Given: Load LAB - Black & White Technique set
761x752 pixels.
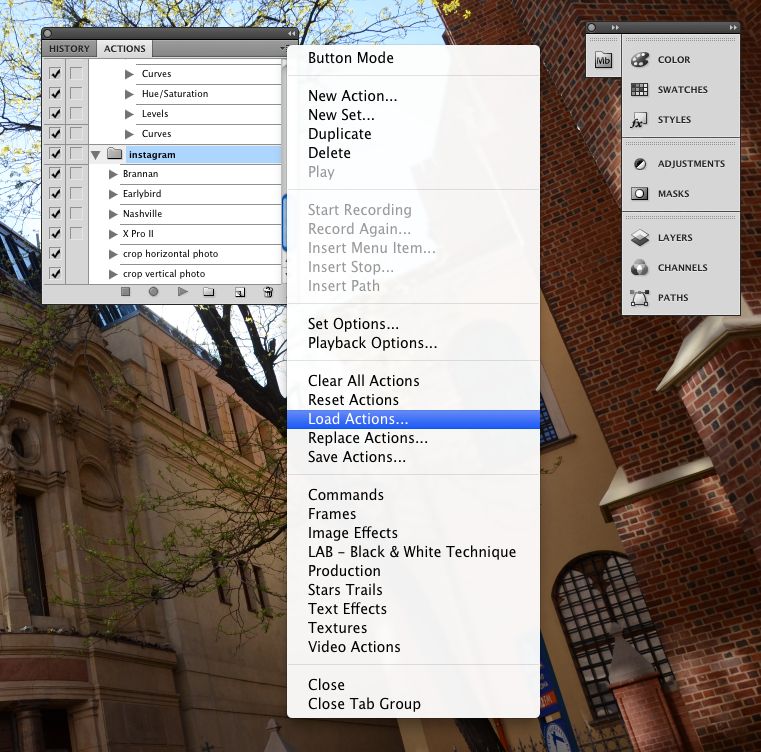Looking at the screenshot, I should point(413,552).
